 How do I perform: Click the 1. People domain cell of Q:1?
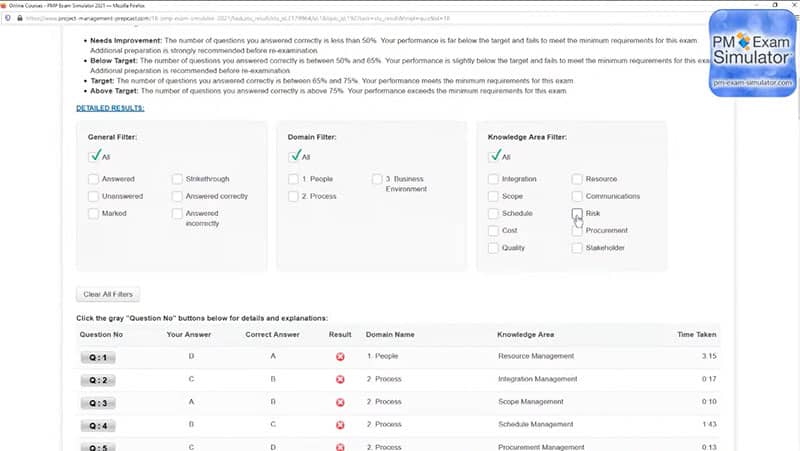383,356
